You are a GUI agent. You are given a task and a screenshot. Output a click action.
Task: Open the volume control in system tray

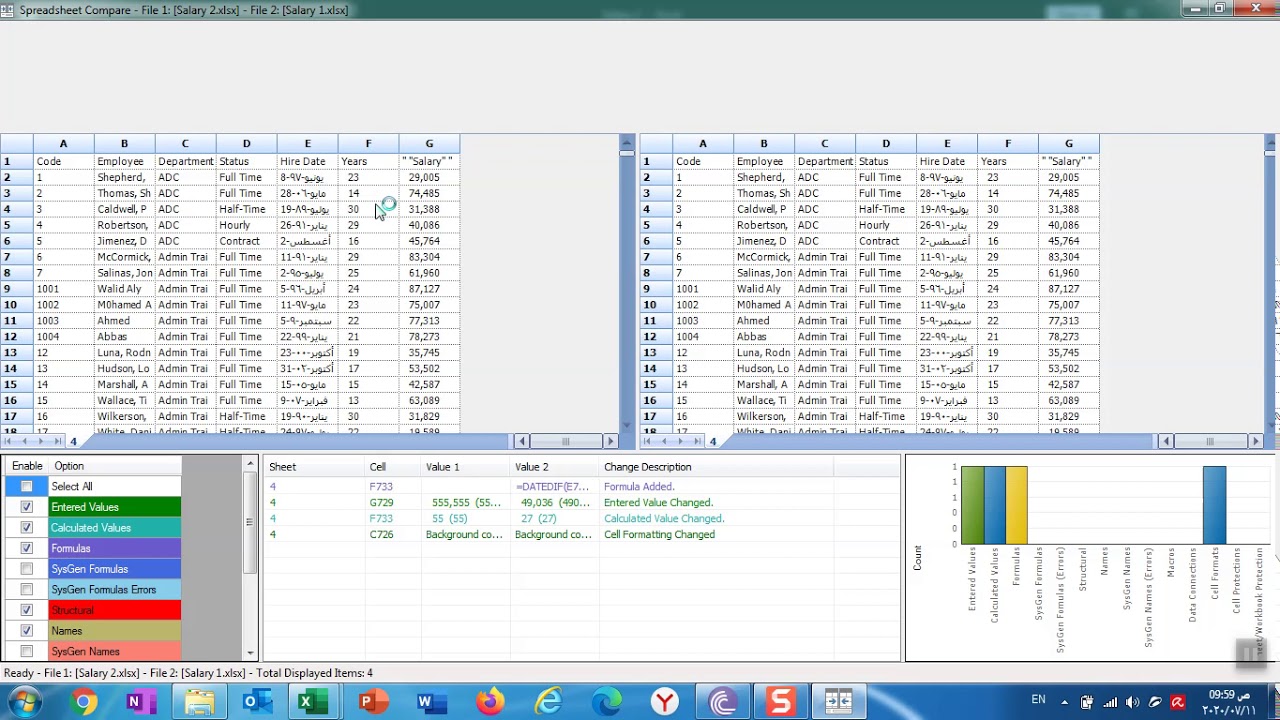1132,702
